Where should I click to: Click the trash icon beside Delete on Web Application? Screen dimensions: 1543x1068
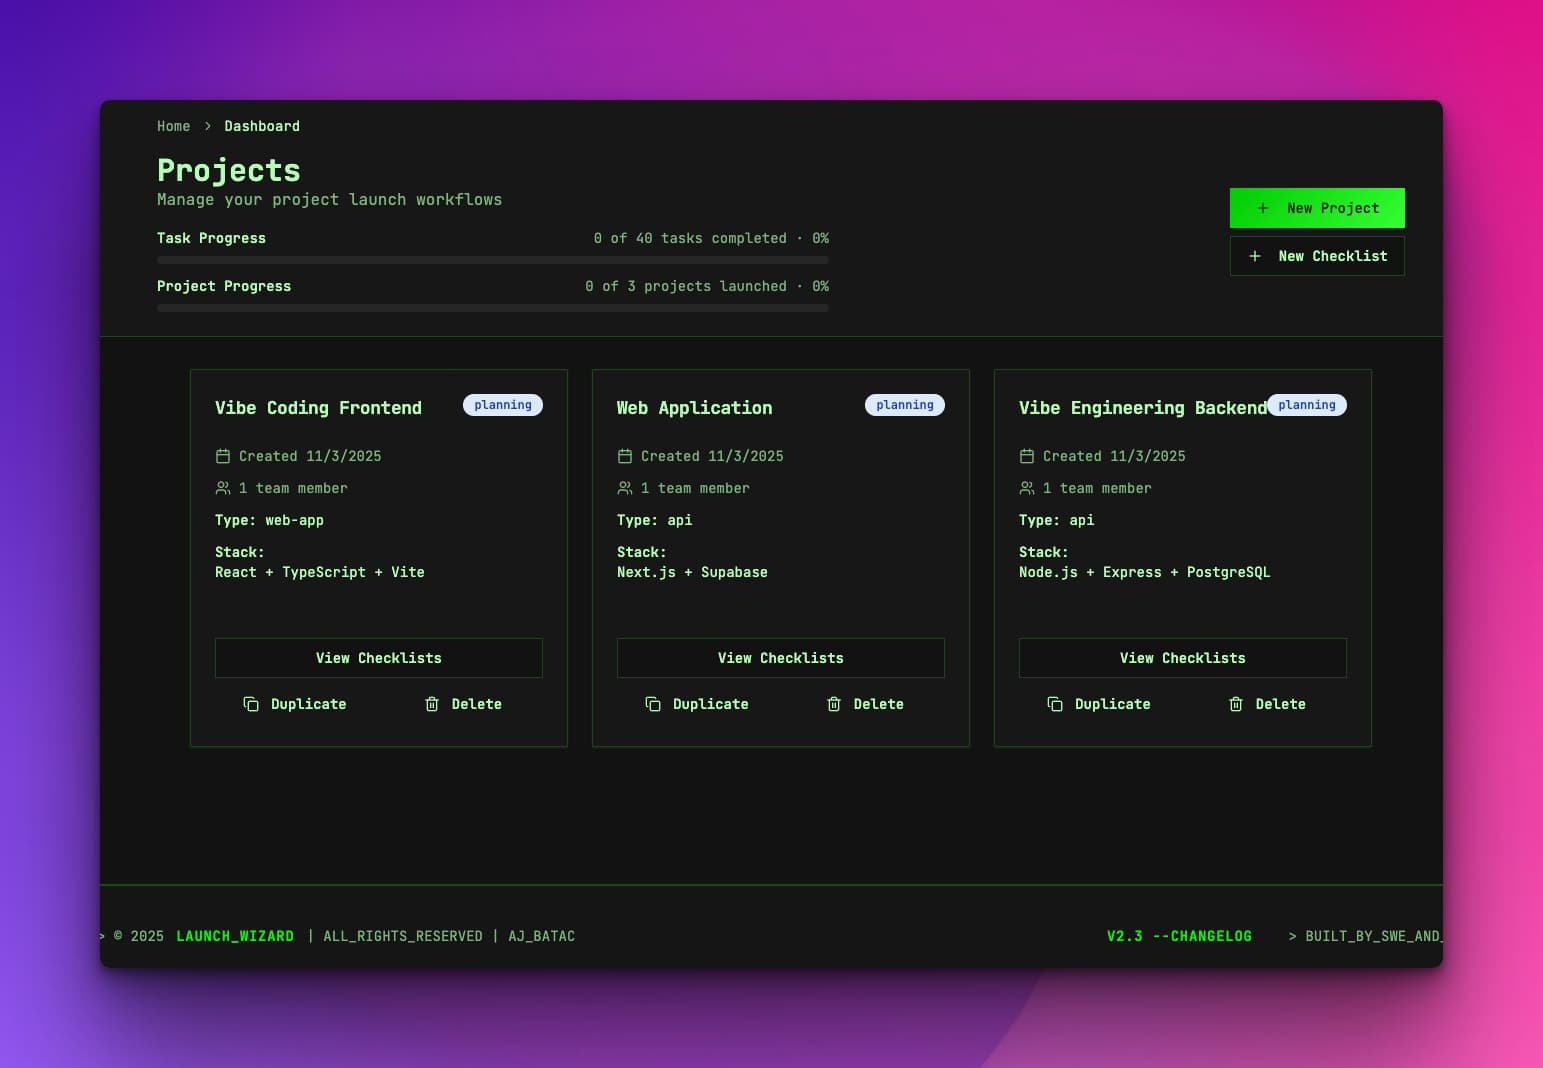[x=834, y=704]
